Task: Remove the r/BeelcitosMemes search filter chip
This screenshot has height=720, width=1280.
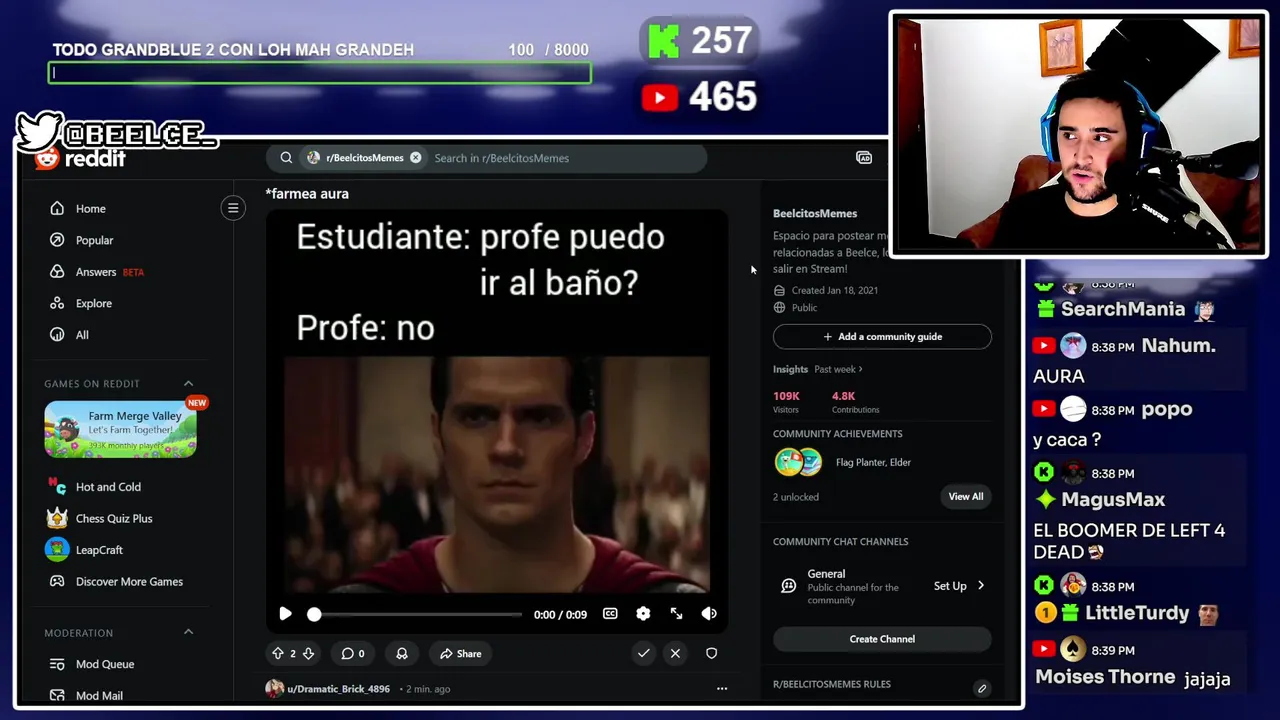Action: 415,158
